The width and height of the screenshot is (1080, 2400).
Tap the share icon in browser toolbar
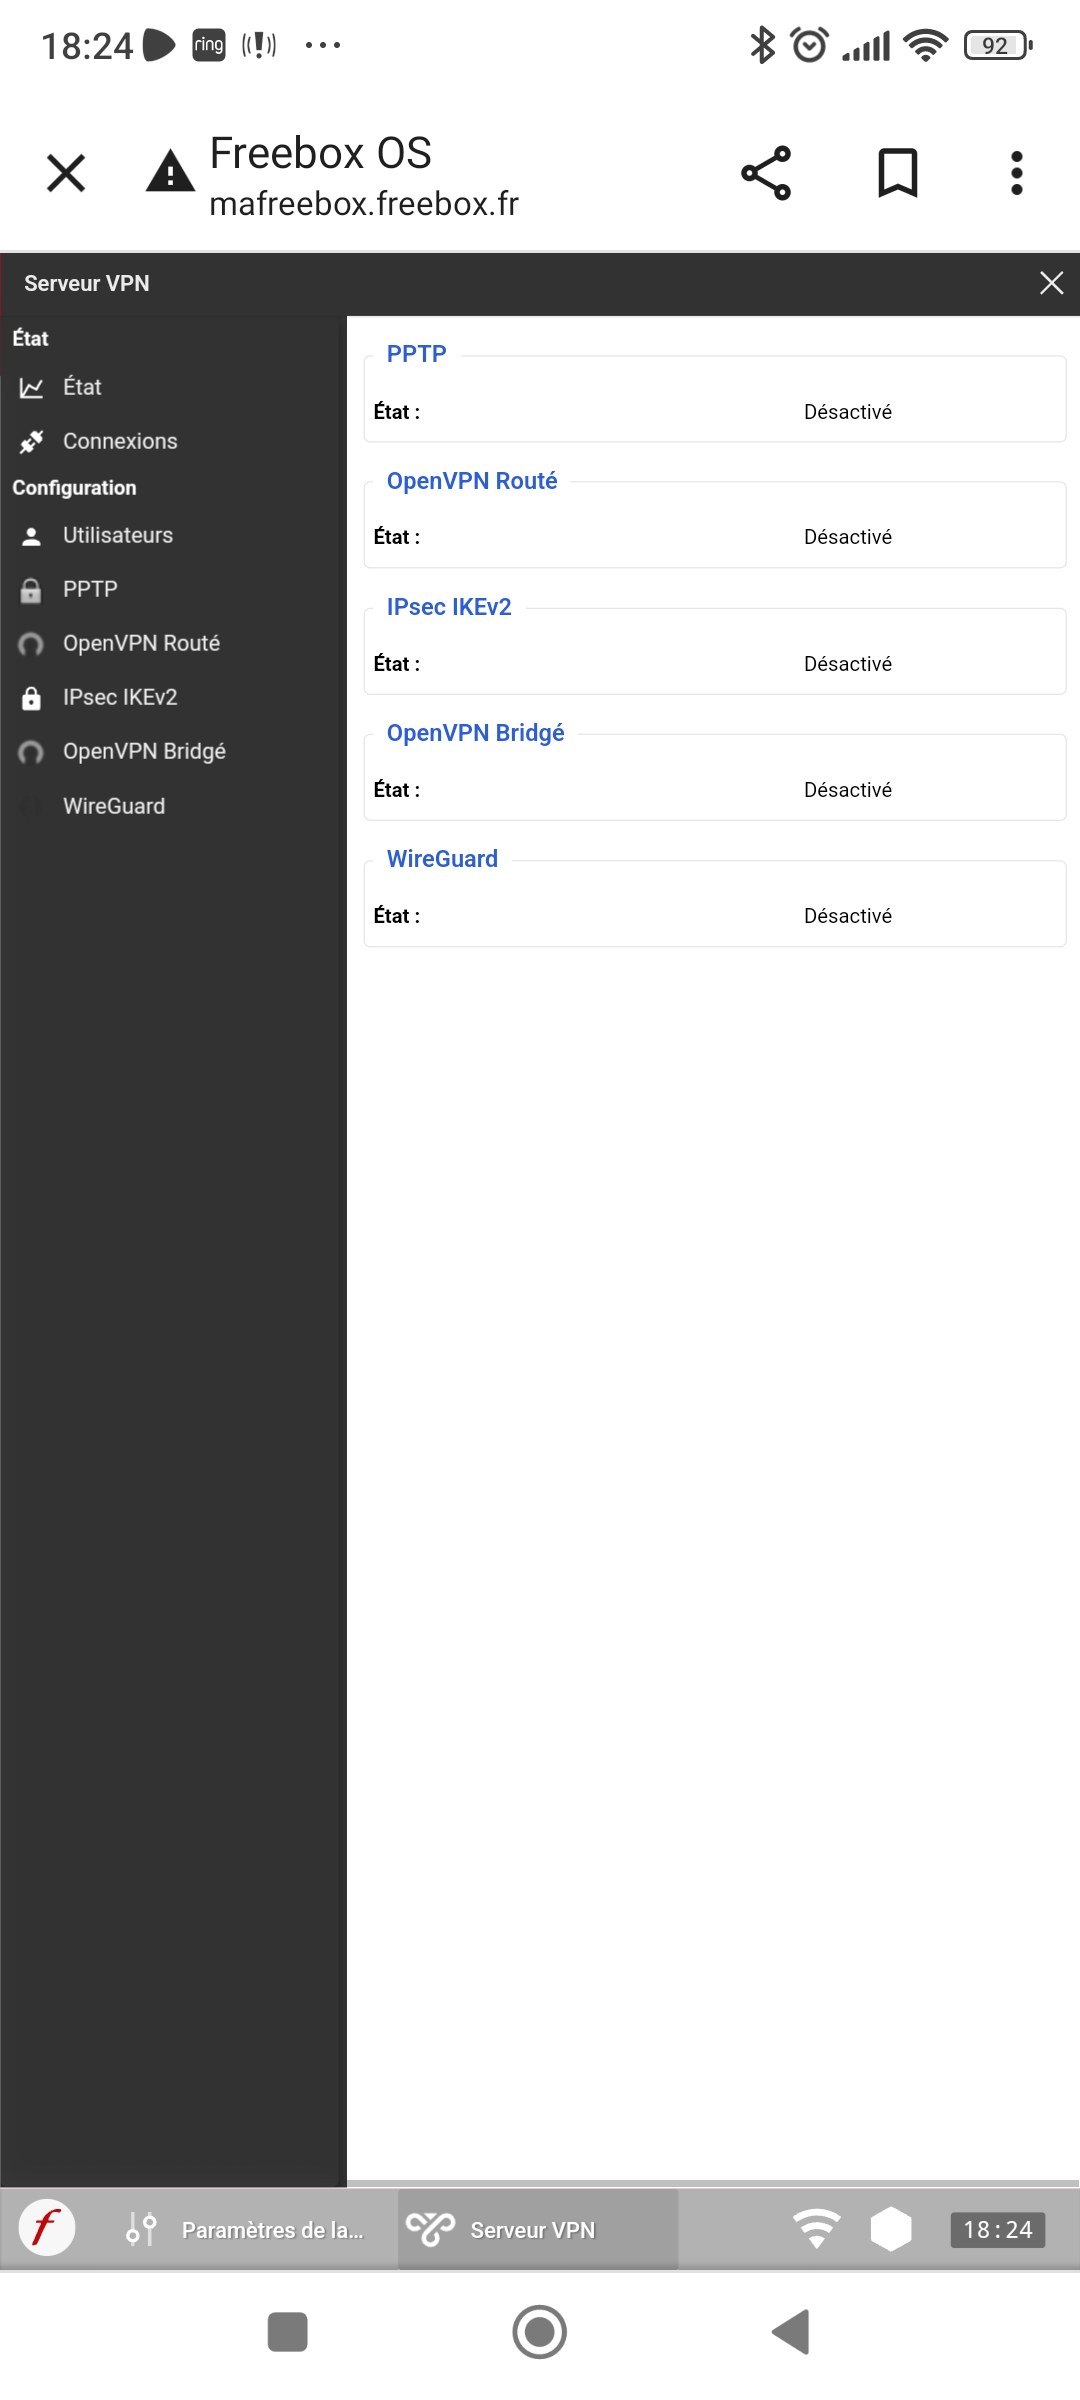[x=766, y=173]
